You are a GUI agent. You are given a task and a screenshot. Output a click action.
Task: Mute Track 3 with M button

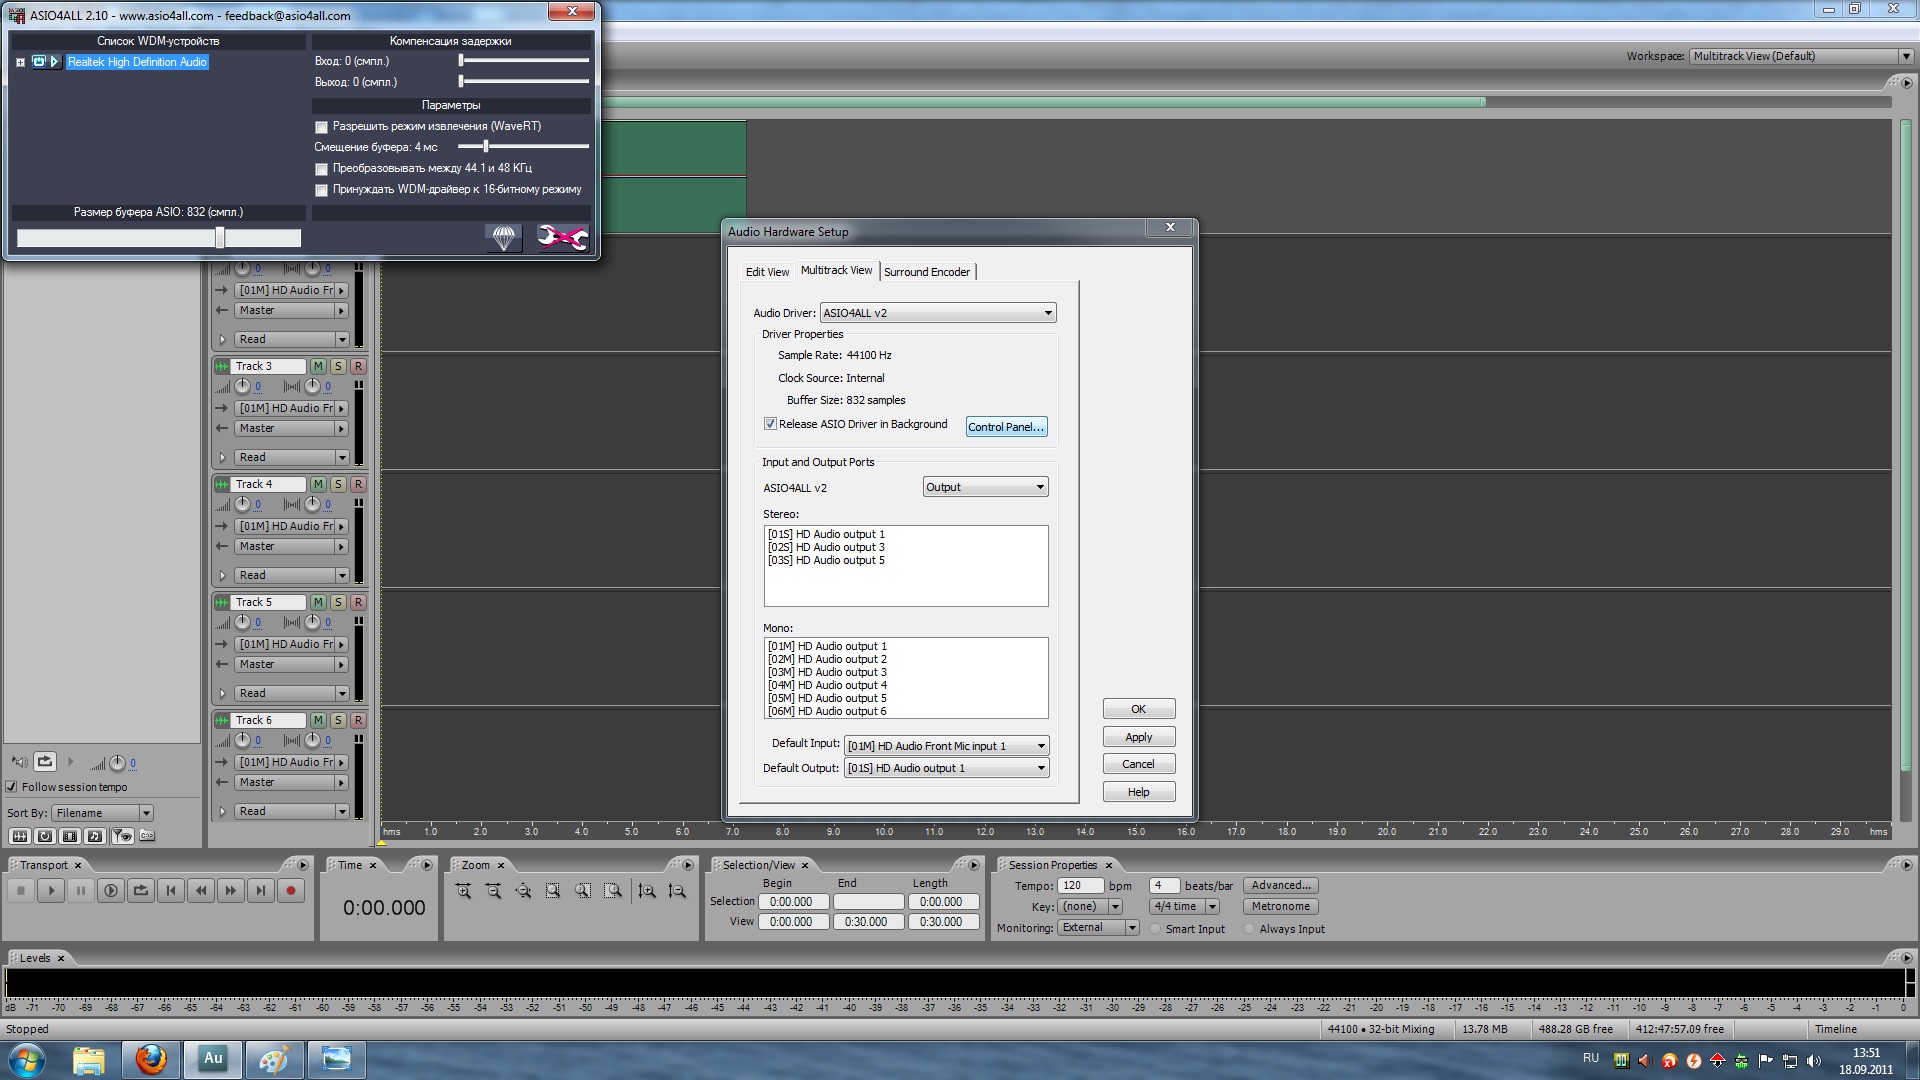pos(318,366)
